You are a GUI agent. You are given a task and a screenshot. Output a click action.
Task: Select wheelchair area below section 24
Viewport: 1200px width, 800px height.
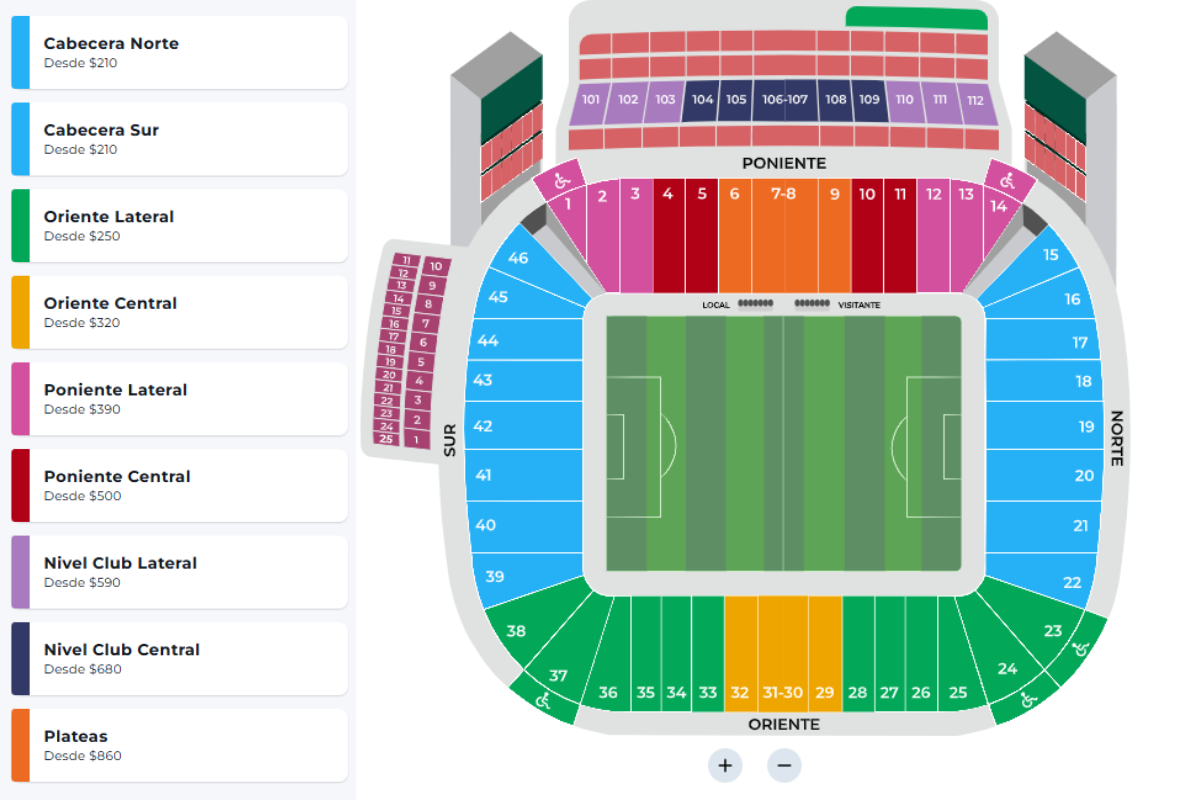pos(1030,699)
